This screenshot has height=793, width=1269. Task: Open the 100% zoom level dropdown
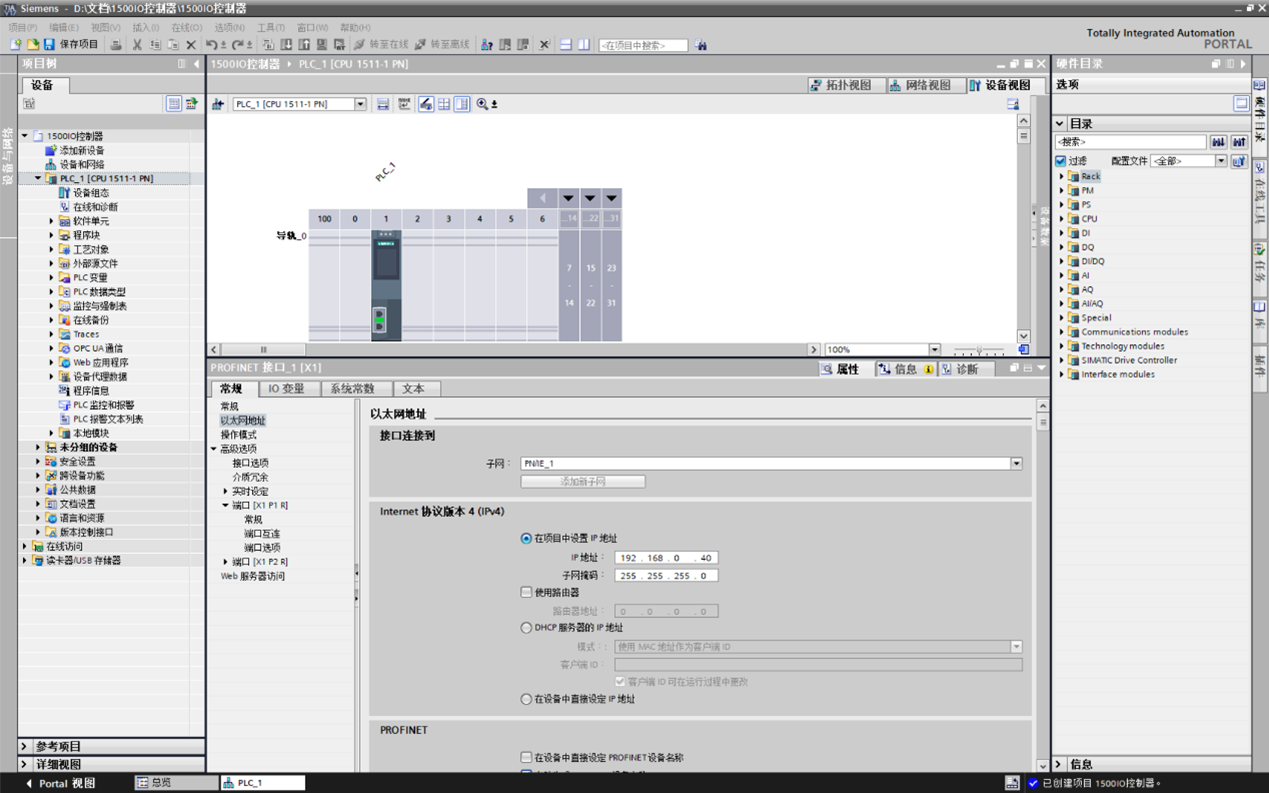(x=935, y=350)
